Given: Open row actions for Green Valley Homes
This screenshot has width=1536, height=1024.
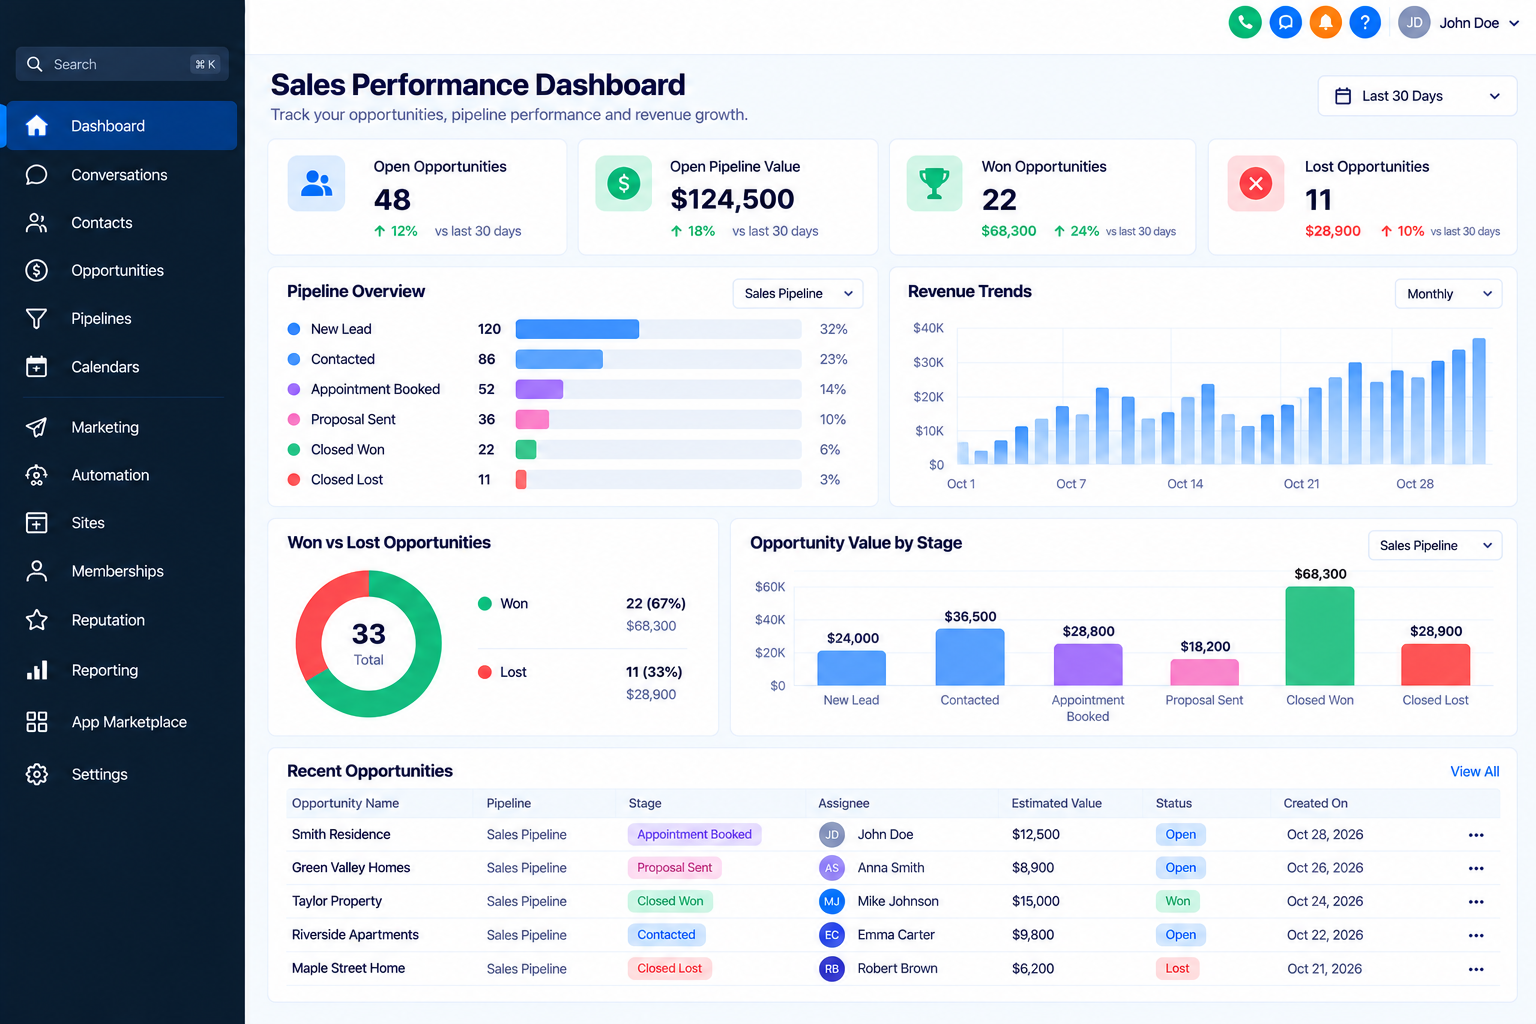Looking at the screenshot, I should click(1476, 868).
